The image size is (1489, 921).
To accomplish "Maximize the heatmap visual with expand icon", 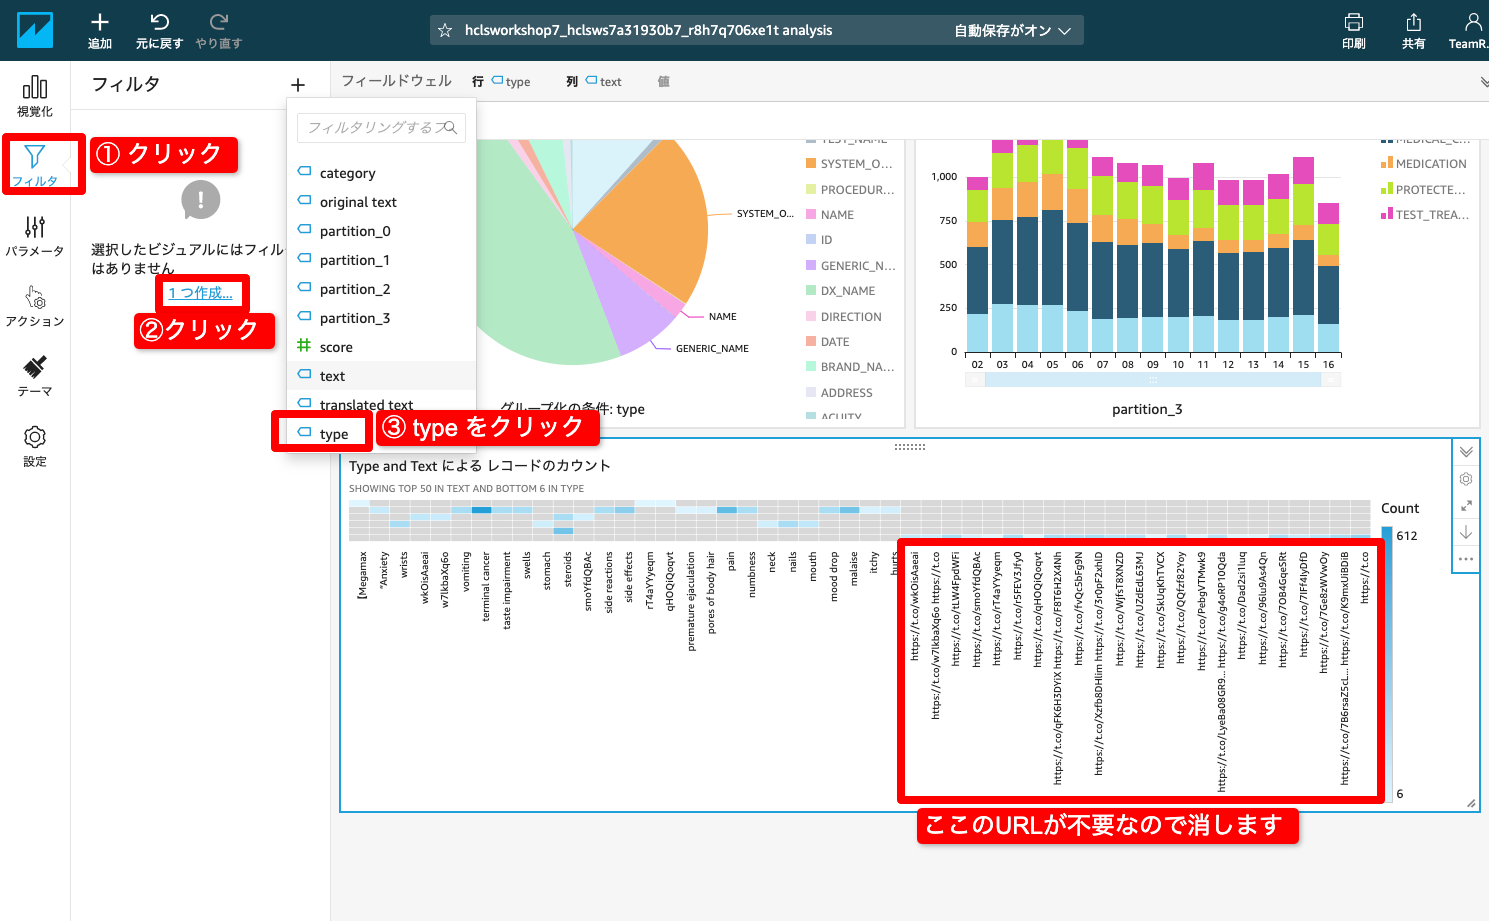I will click(1466, 506).
